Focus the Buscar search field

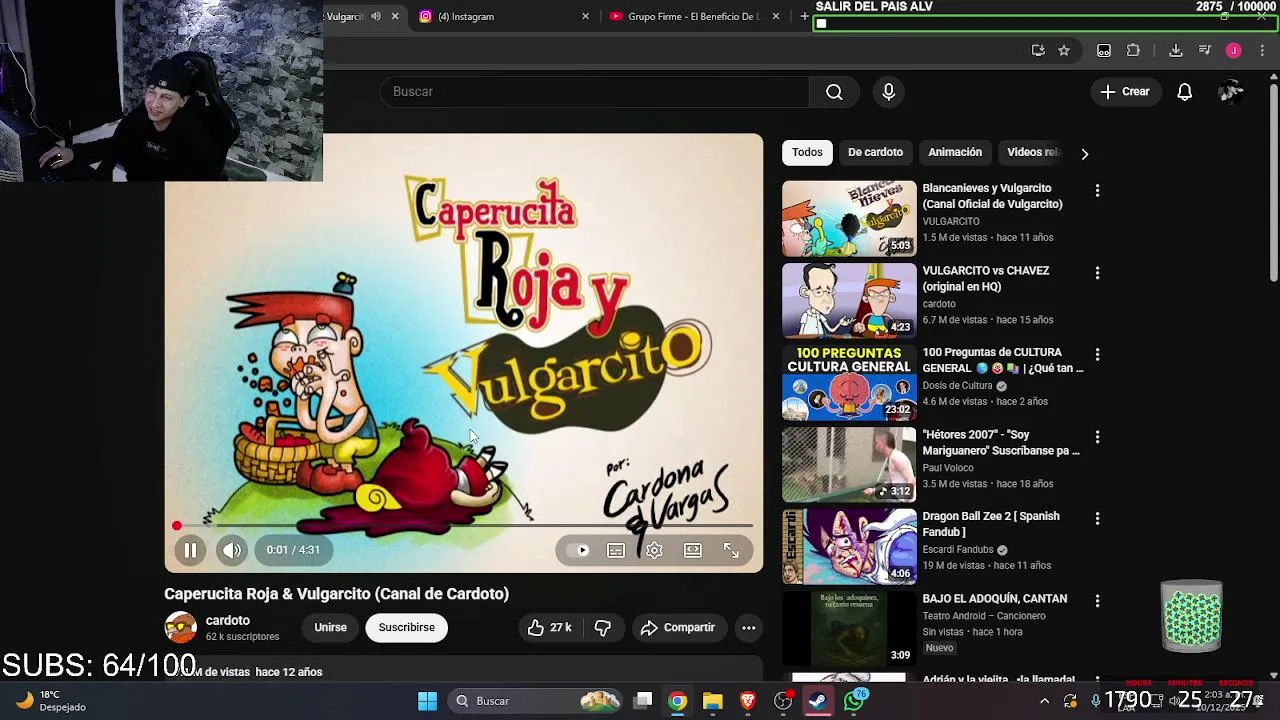595,92
